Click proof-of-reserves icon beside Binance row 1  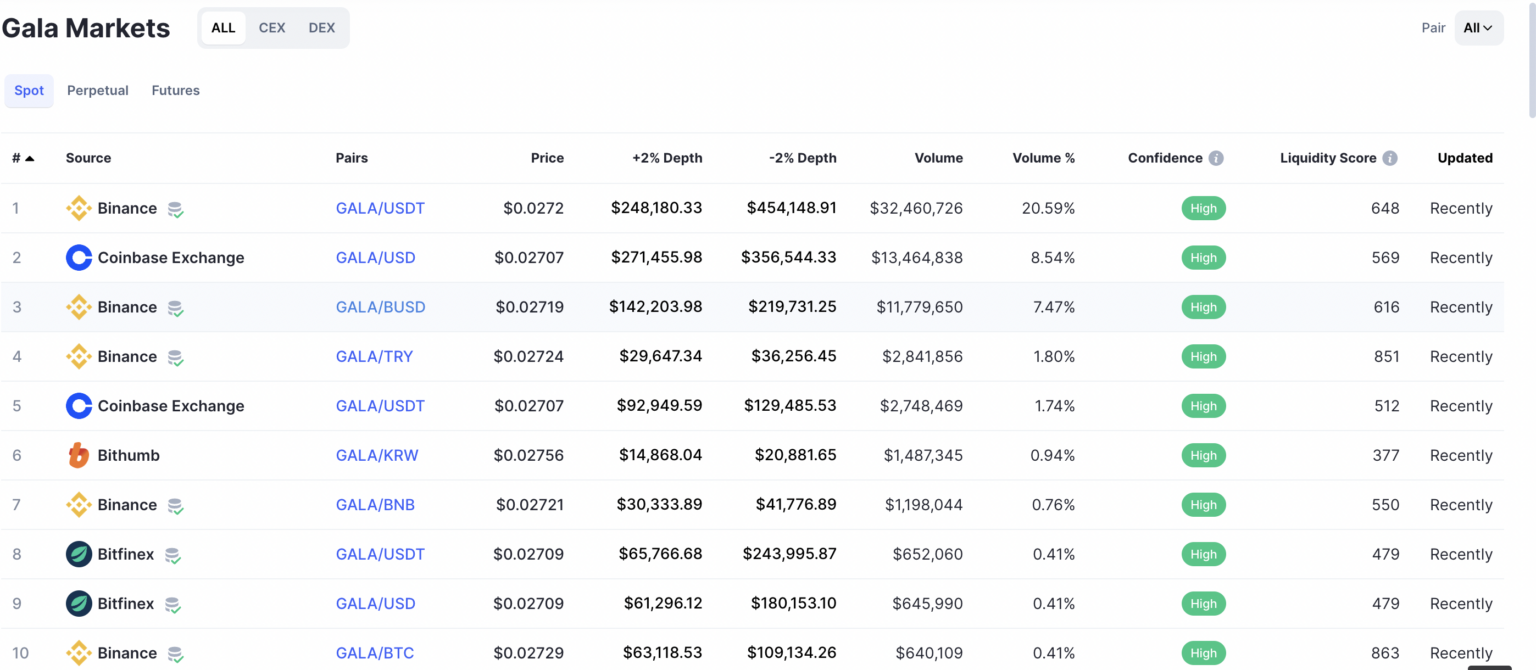[x=176, y=209]
